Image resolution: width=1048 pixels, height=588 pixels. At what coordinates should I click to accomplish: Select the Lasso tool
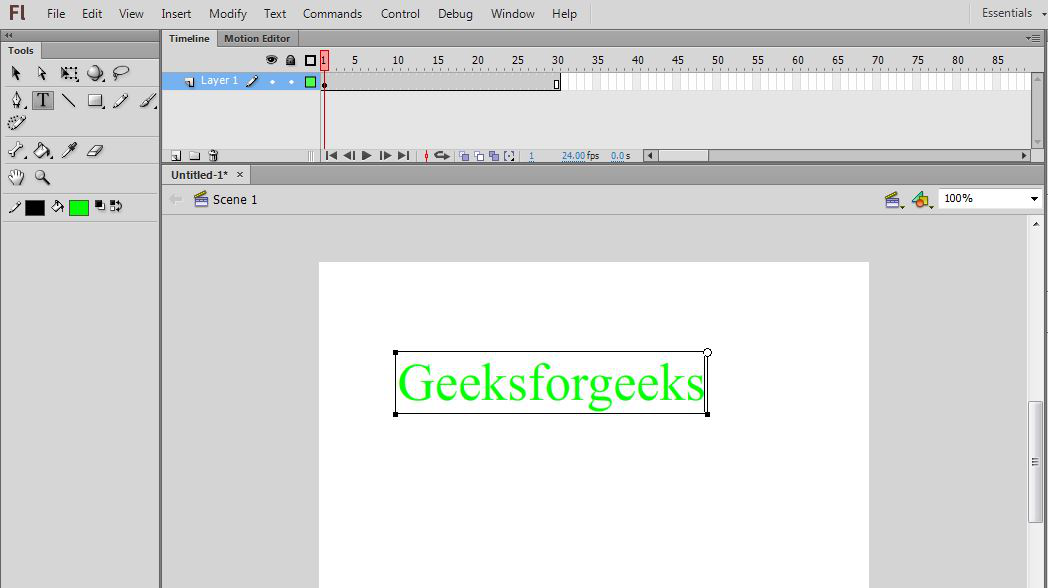pos(121,73)
